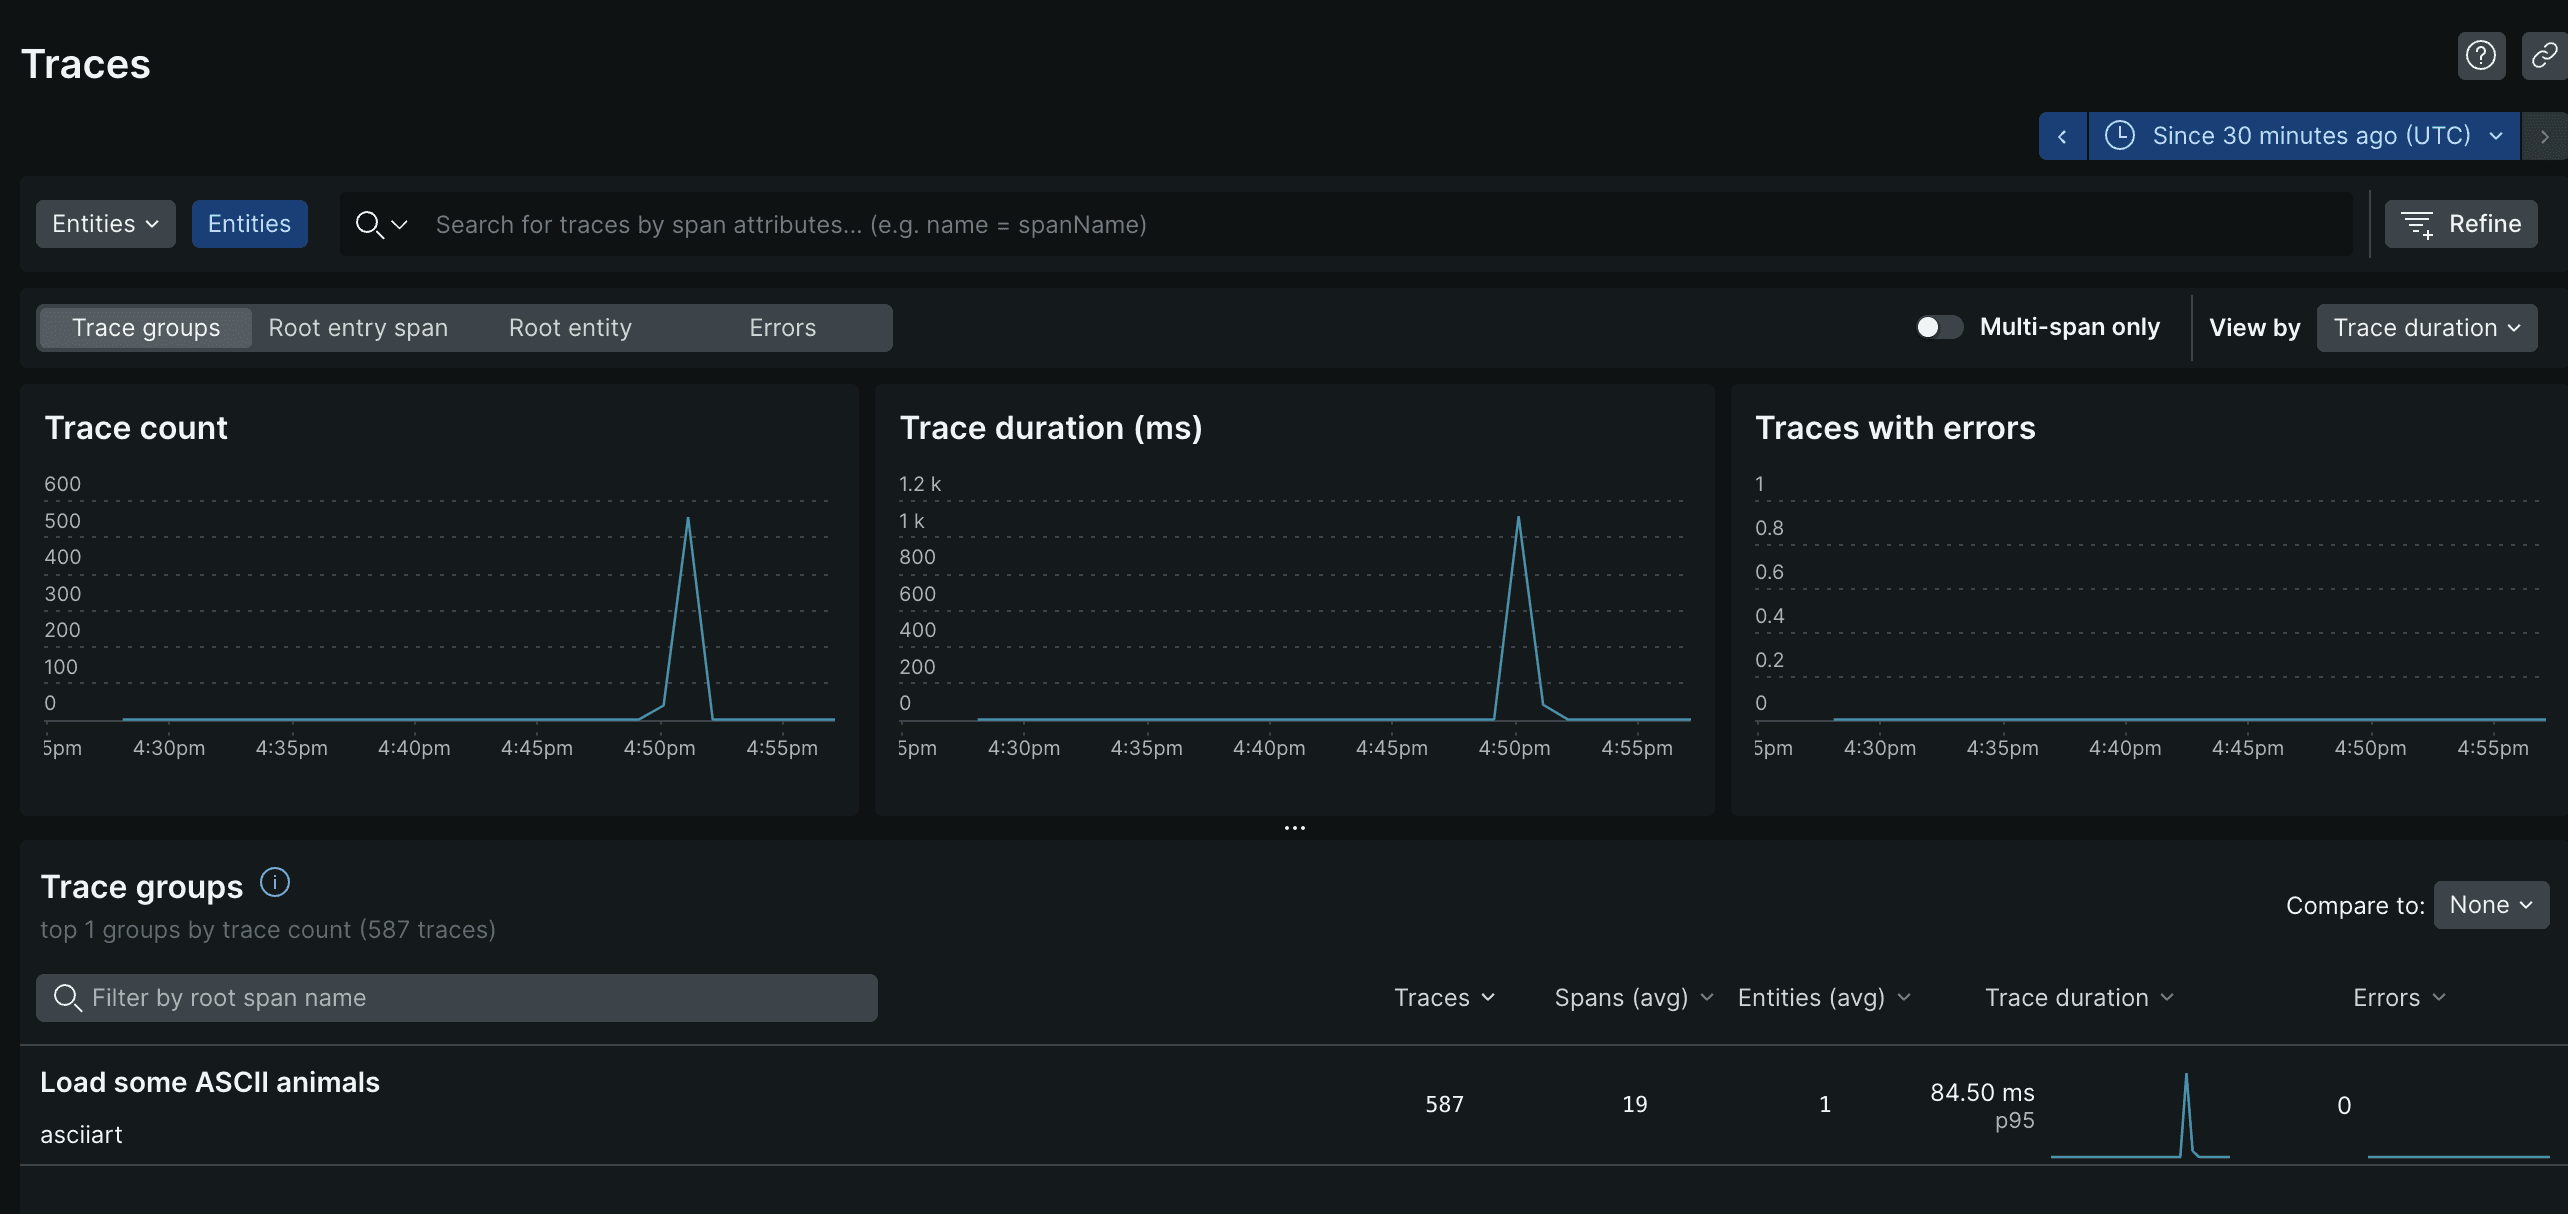Click the right chevron beside the time picker

pos(2545,136)
